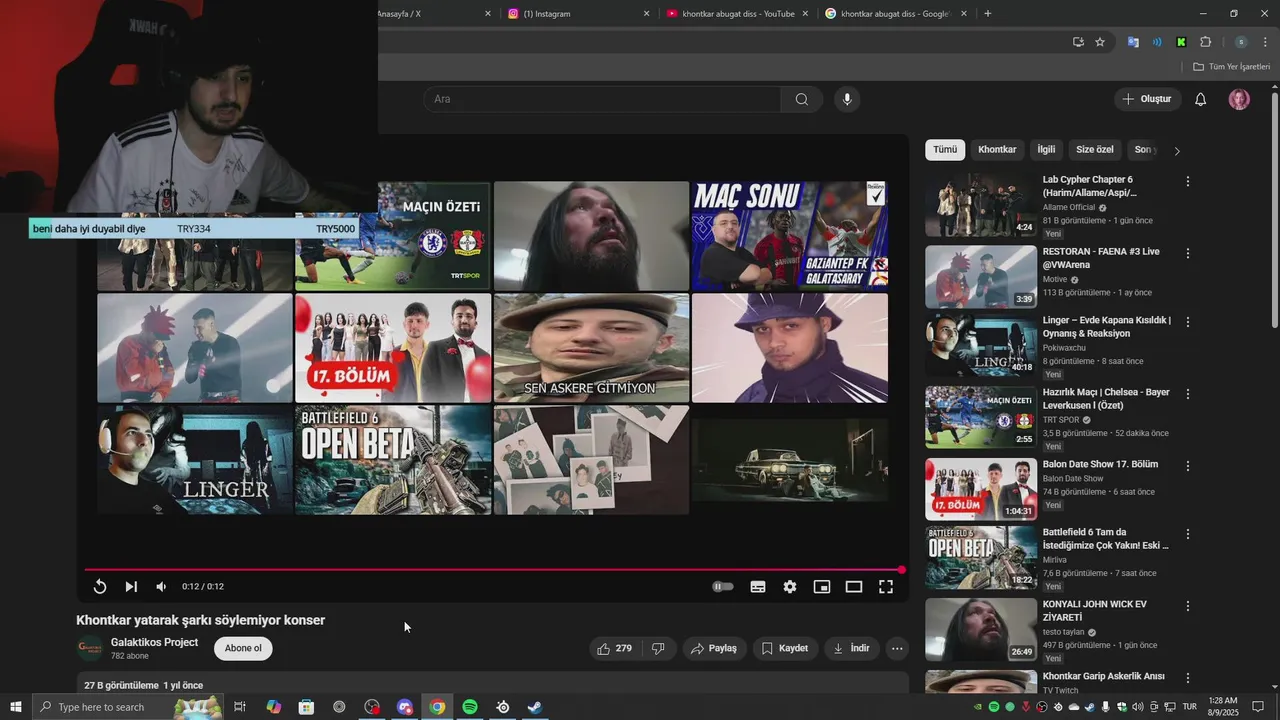Screen dimensions: 1280x720
Task: Toggle subtitles/captions in the player
Action: pyautogui.click(x=758, y=587)
